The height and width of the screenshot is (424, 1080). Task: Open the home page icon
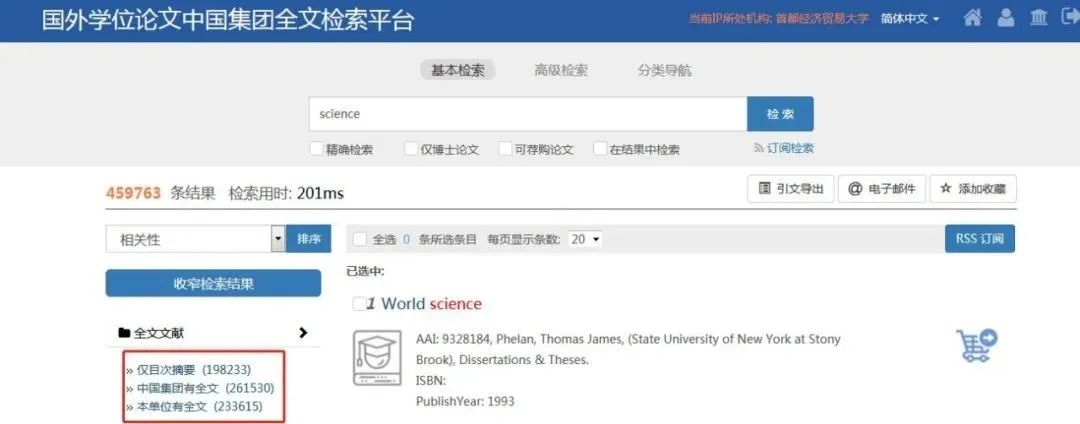[973, 19]
